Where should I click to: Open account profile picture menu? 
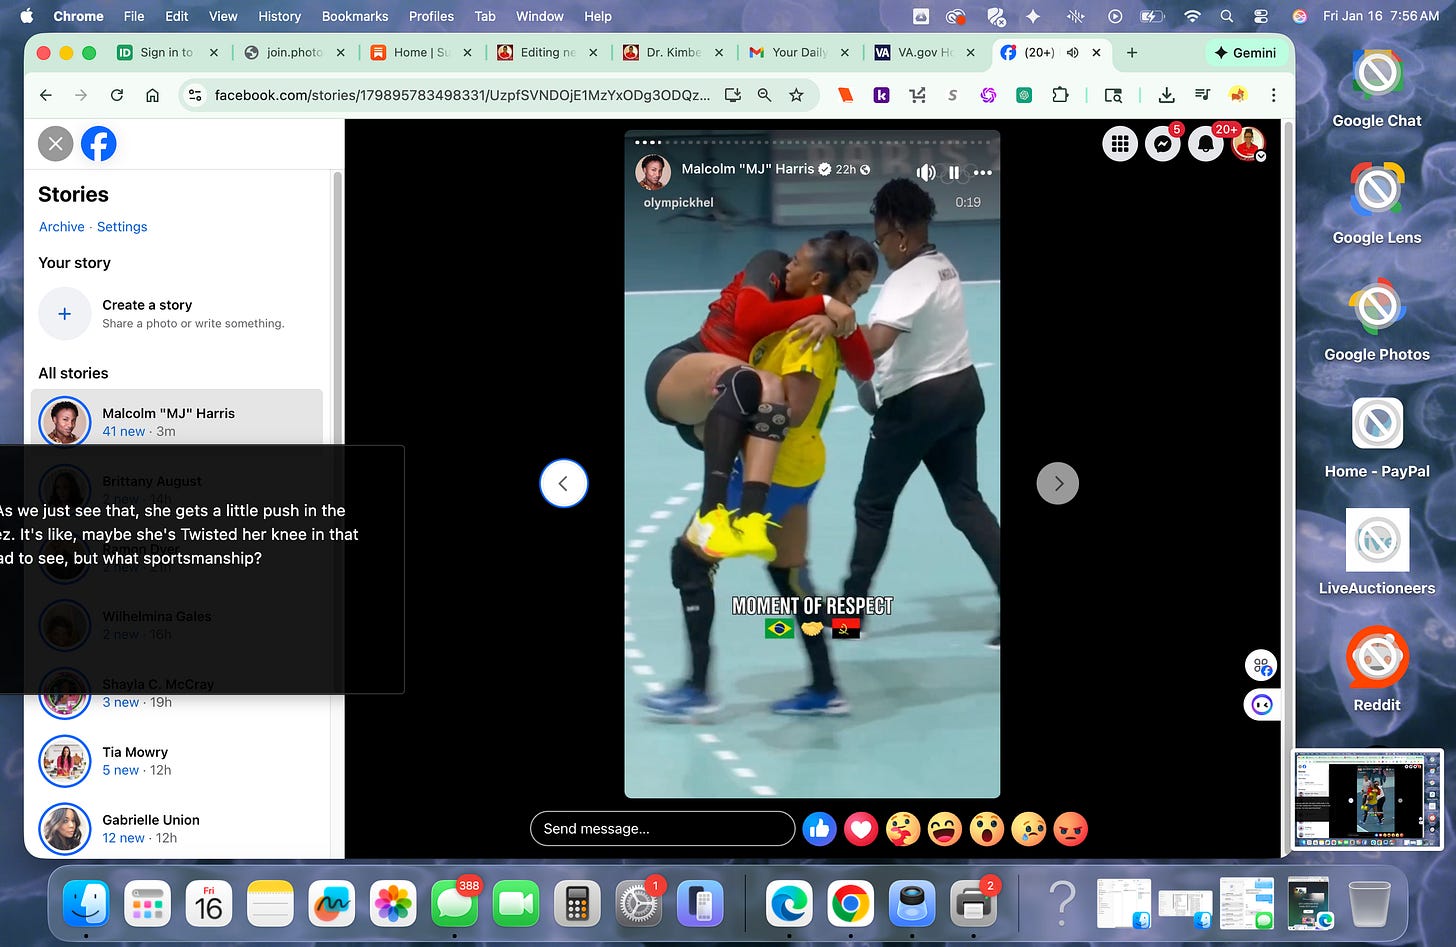[x=1249, y=144]
